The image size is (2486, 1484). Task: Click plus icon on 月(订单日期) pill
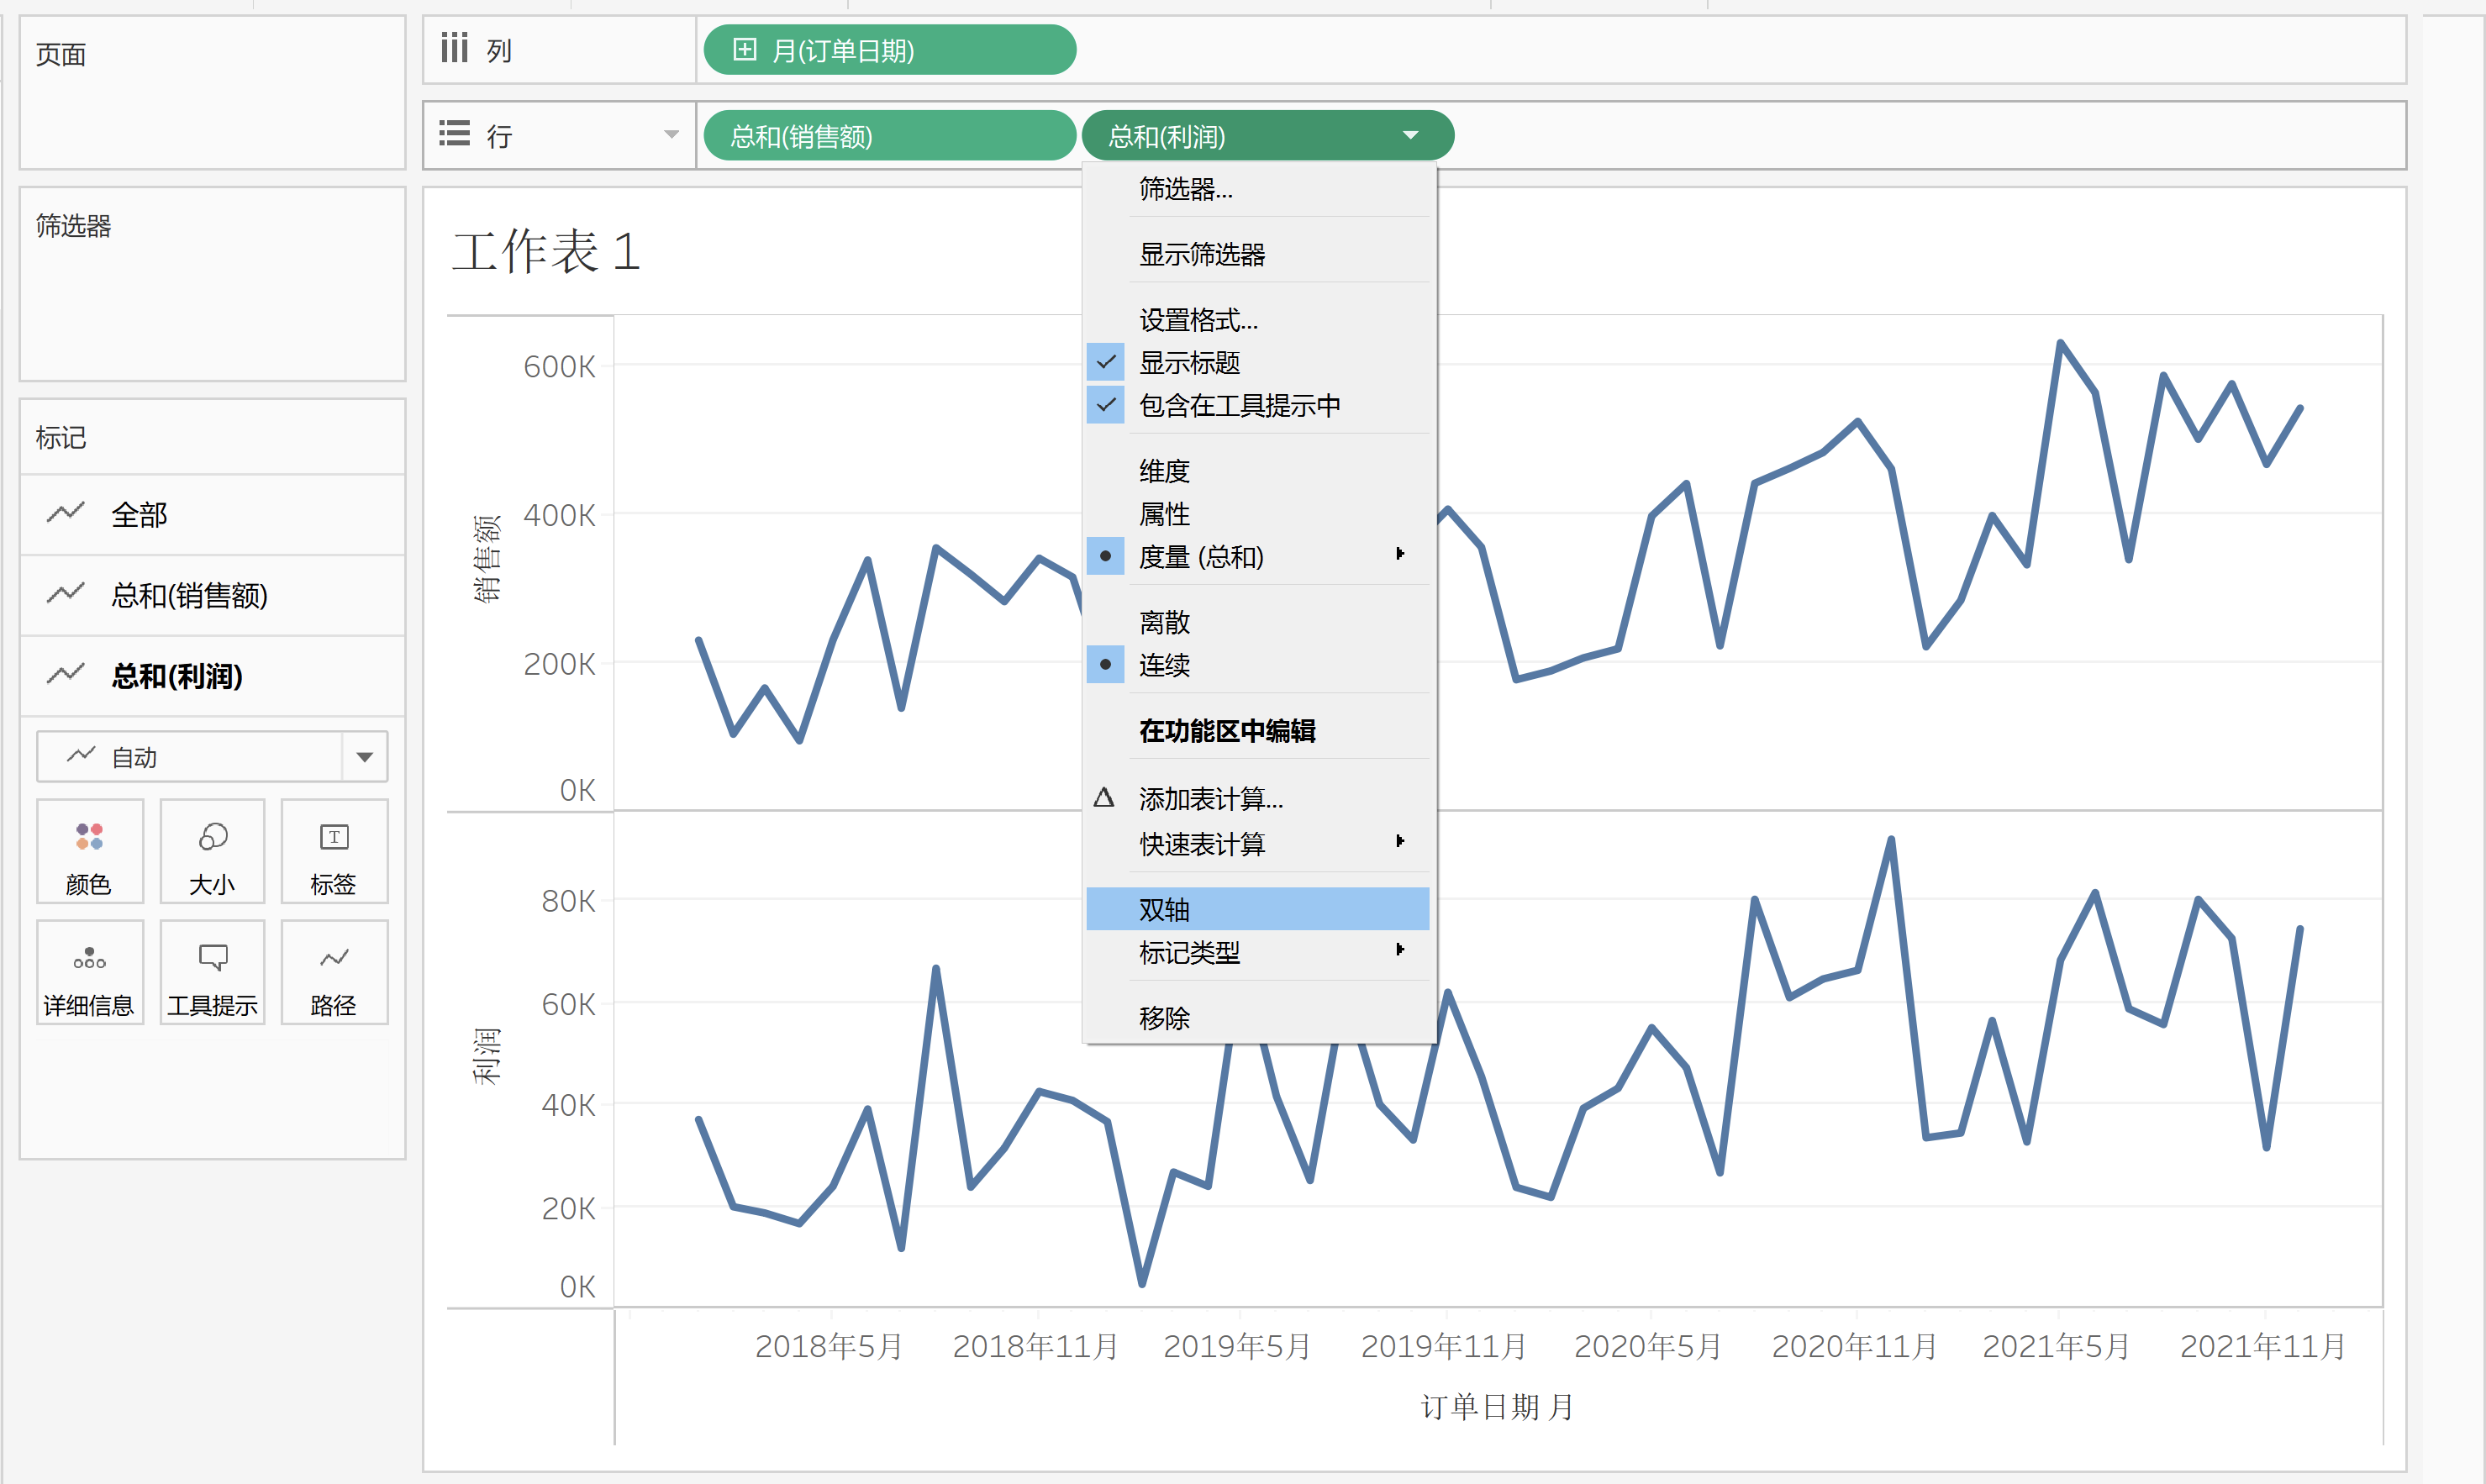point(745,49)
